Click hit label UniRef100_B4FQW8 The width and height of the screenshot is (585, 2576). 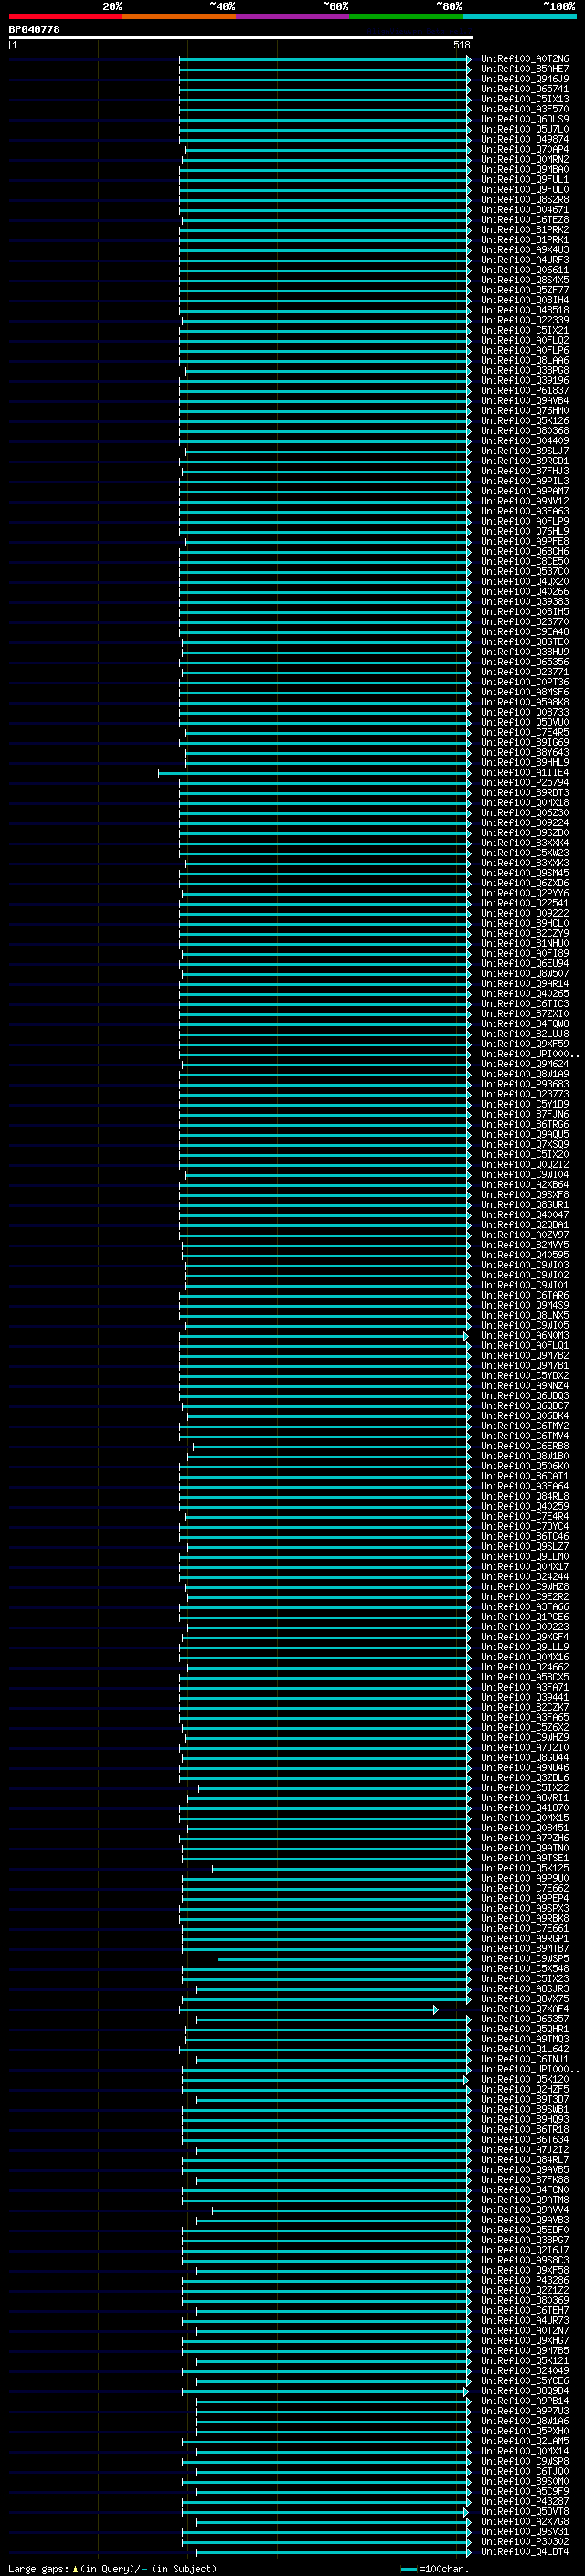[525, 1024]
